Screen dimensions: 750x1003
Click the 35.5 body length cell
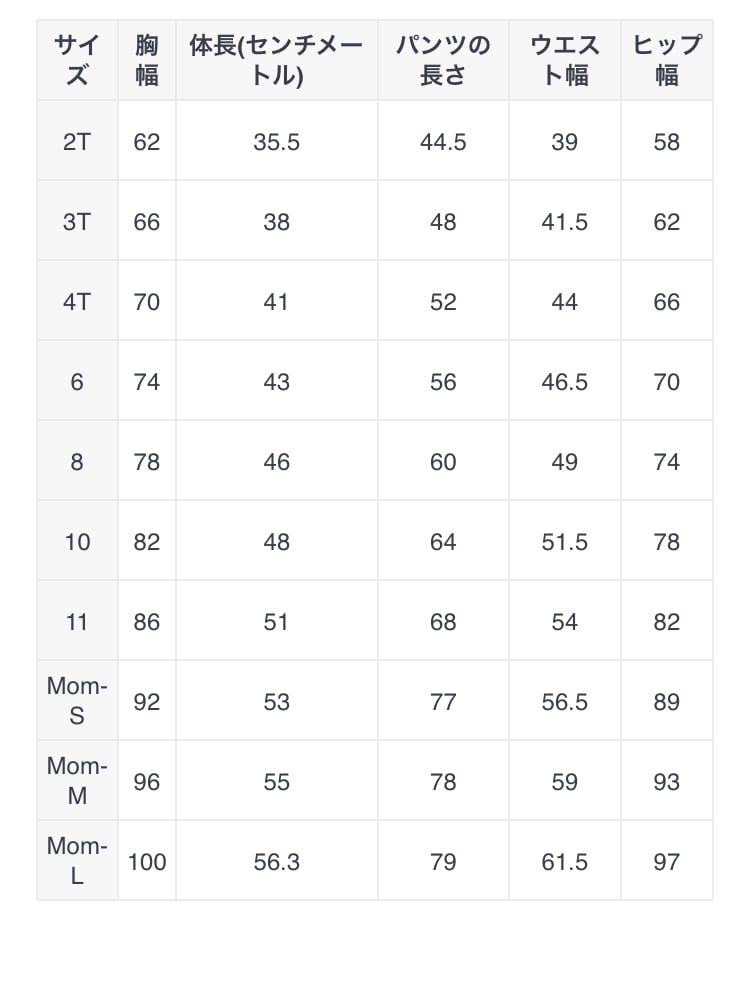[x=276, y=141]
